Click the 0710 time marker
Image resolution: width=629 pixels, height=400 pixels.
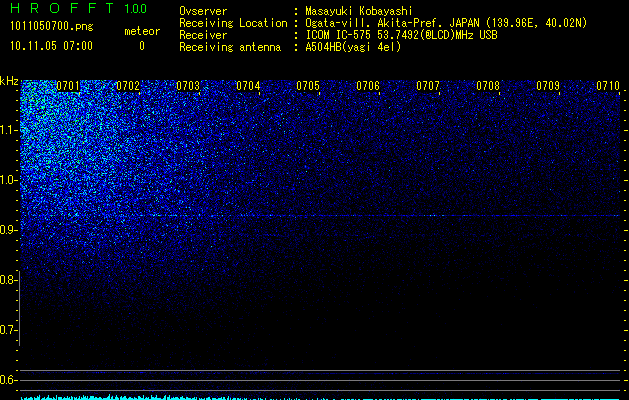click(x=608, y=86)
